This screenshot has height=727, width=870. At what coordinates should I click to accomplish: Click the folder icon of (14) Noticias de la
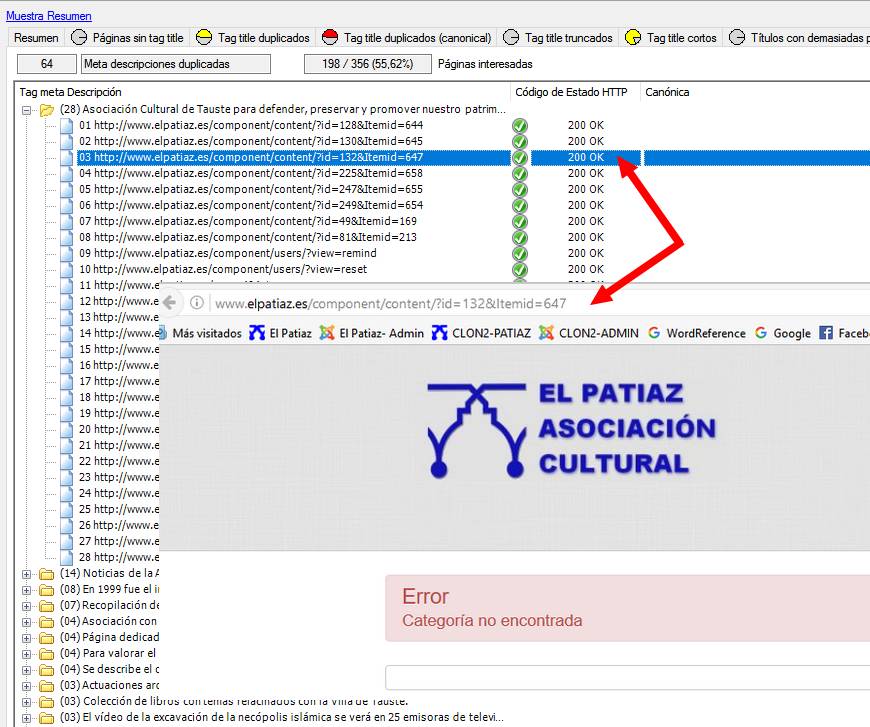pos(47,574)
